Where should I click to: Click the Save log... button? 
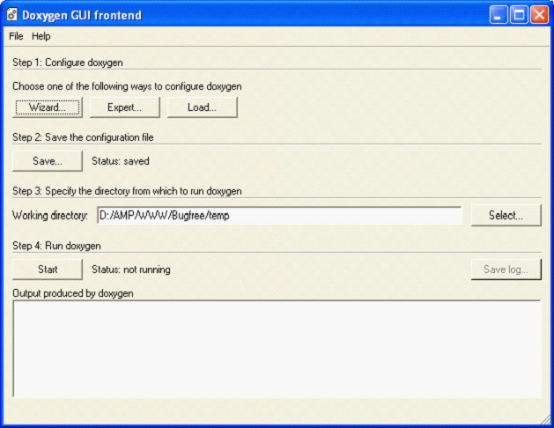(x=506, y=269)
